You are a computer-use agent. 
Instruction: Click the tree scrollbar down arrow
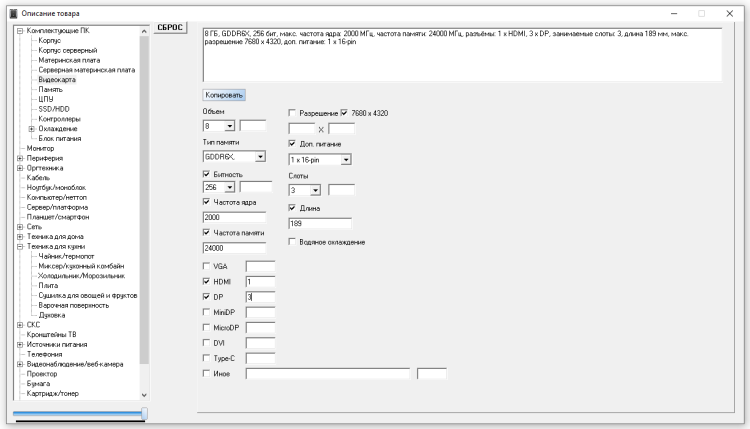pyautogui.click(x=145, y=394)
